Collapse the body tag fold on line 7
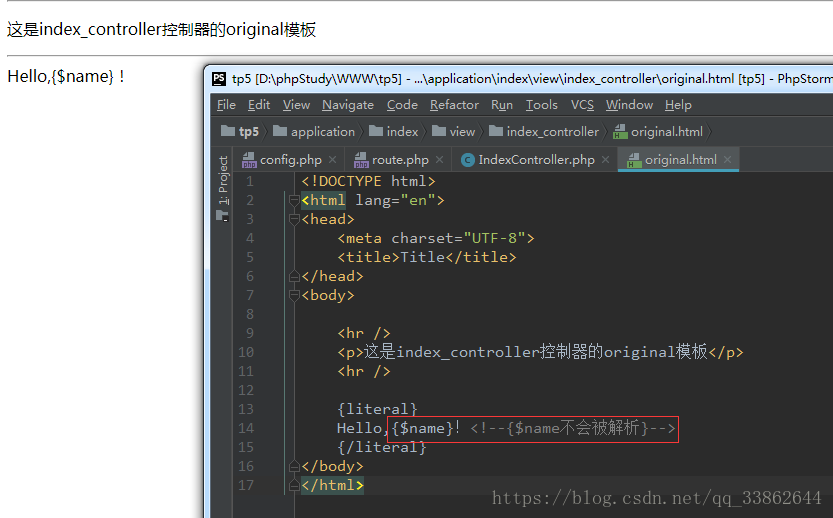The image size is (833, 518). [294, 295]
